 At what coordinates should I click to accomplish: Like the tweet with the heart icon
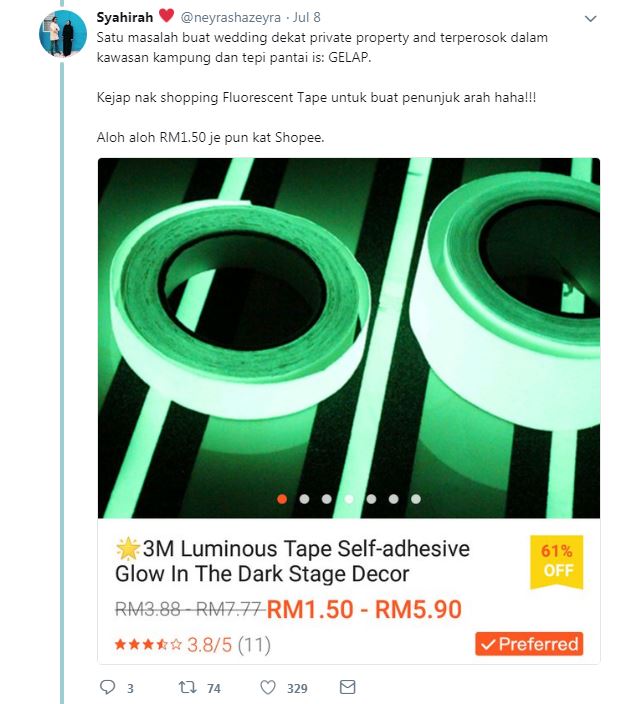click(268, 687)
